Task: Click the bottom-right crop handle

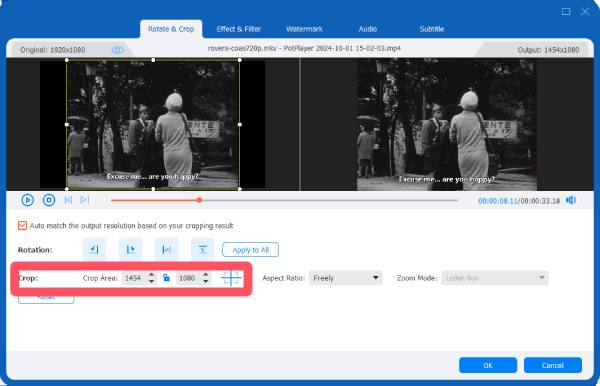Action: (x=240, y=189)
